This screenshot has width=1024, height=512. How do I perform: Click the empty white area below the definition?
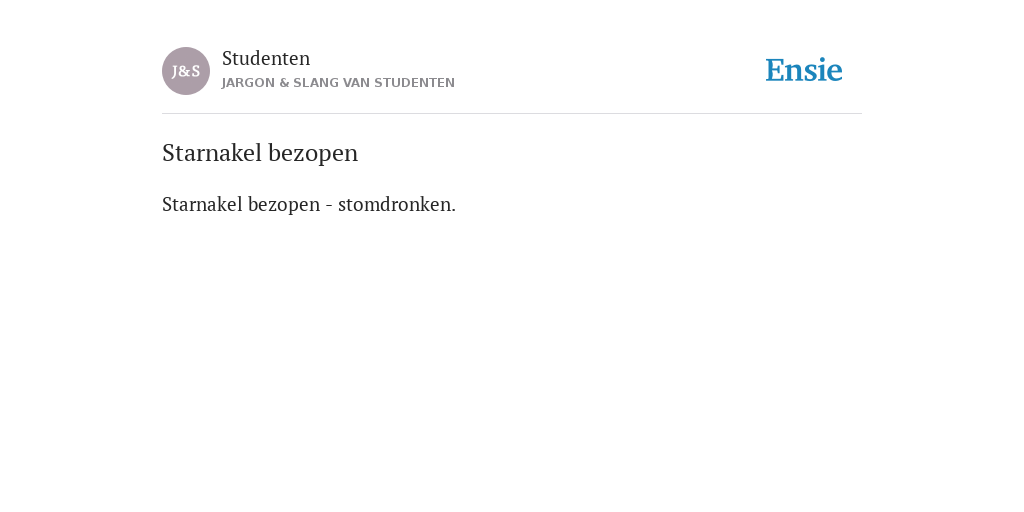click(x=512, y=359)
